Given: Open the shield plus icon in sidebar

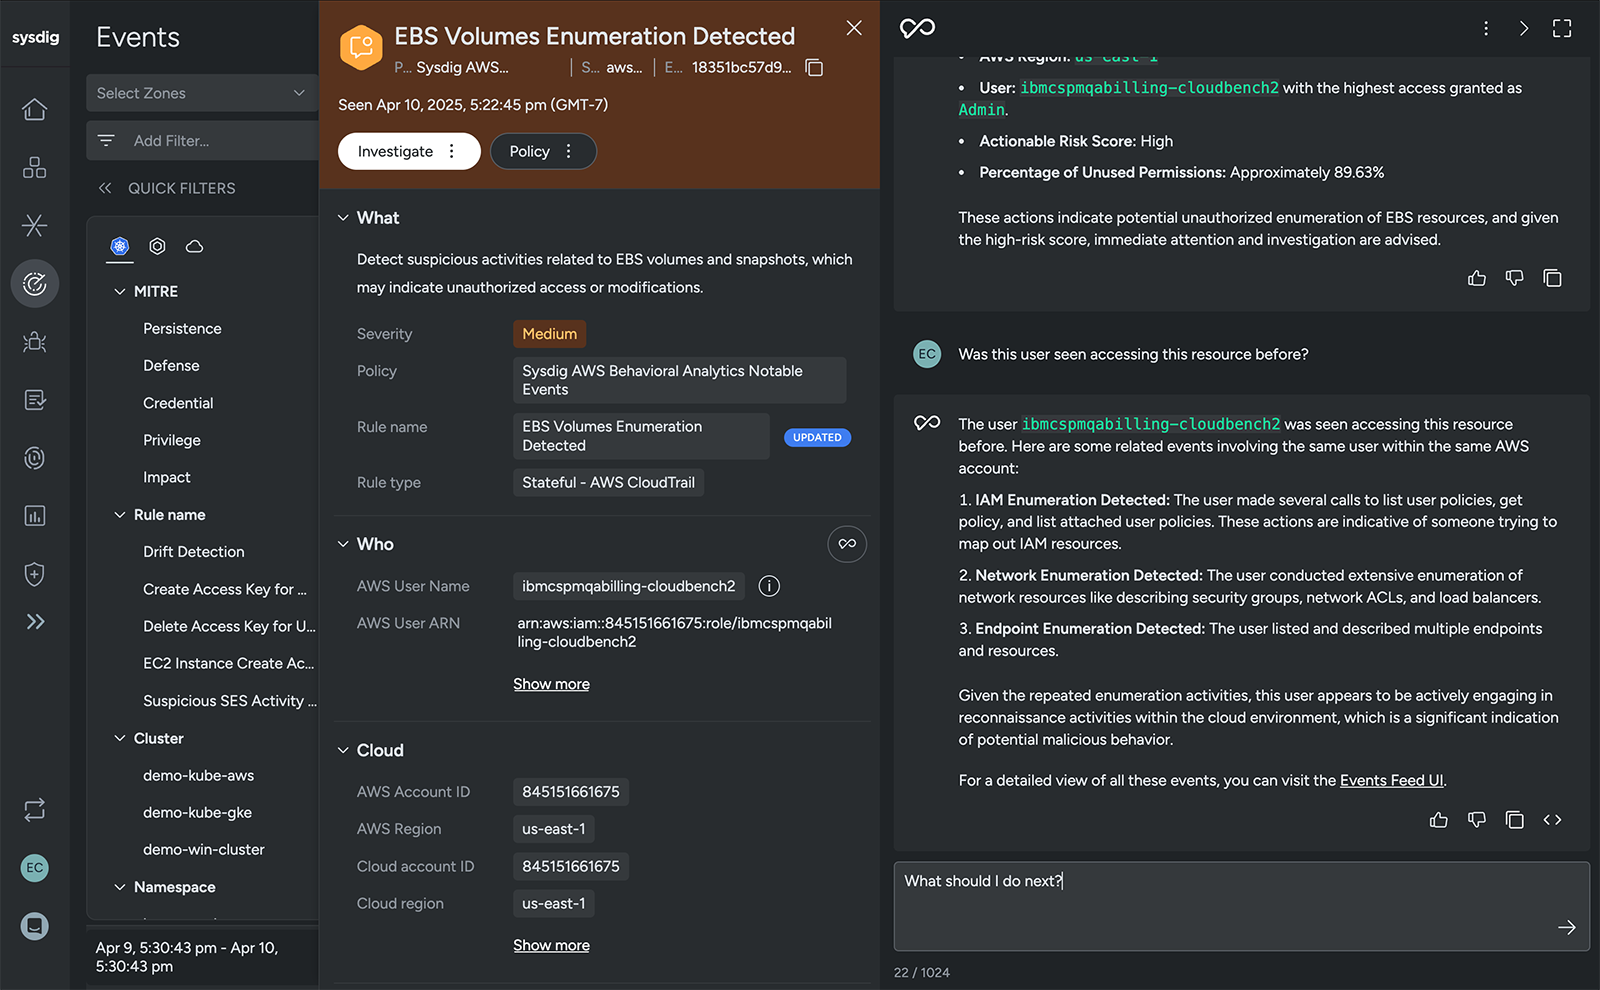Looking at the screenshot, I should pos(35,574).
